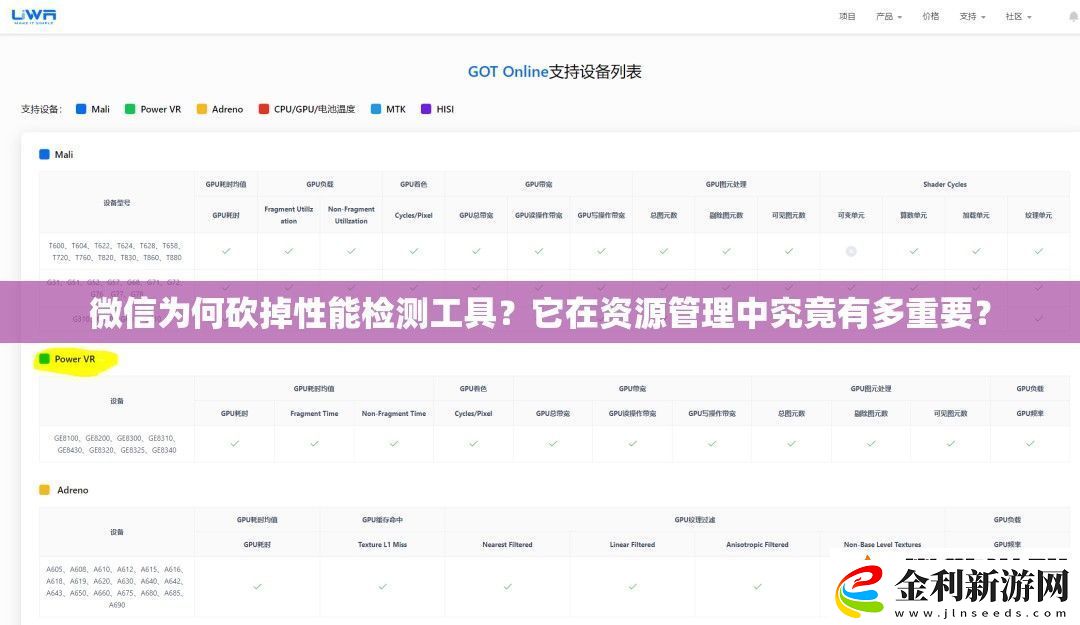Viewport: 1080px width, 625px height.
Task: Click the 算数单元 checkmark in the T600 row
Action: coord(913,252)
